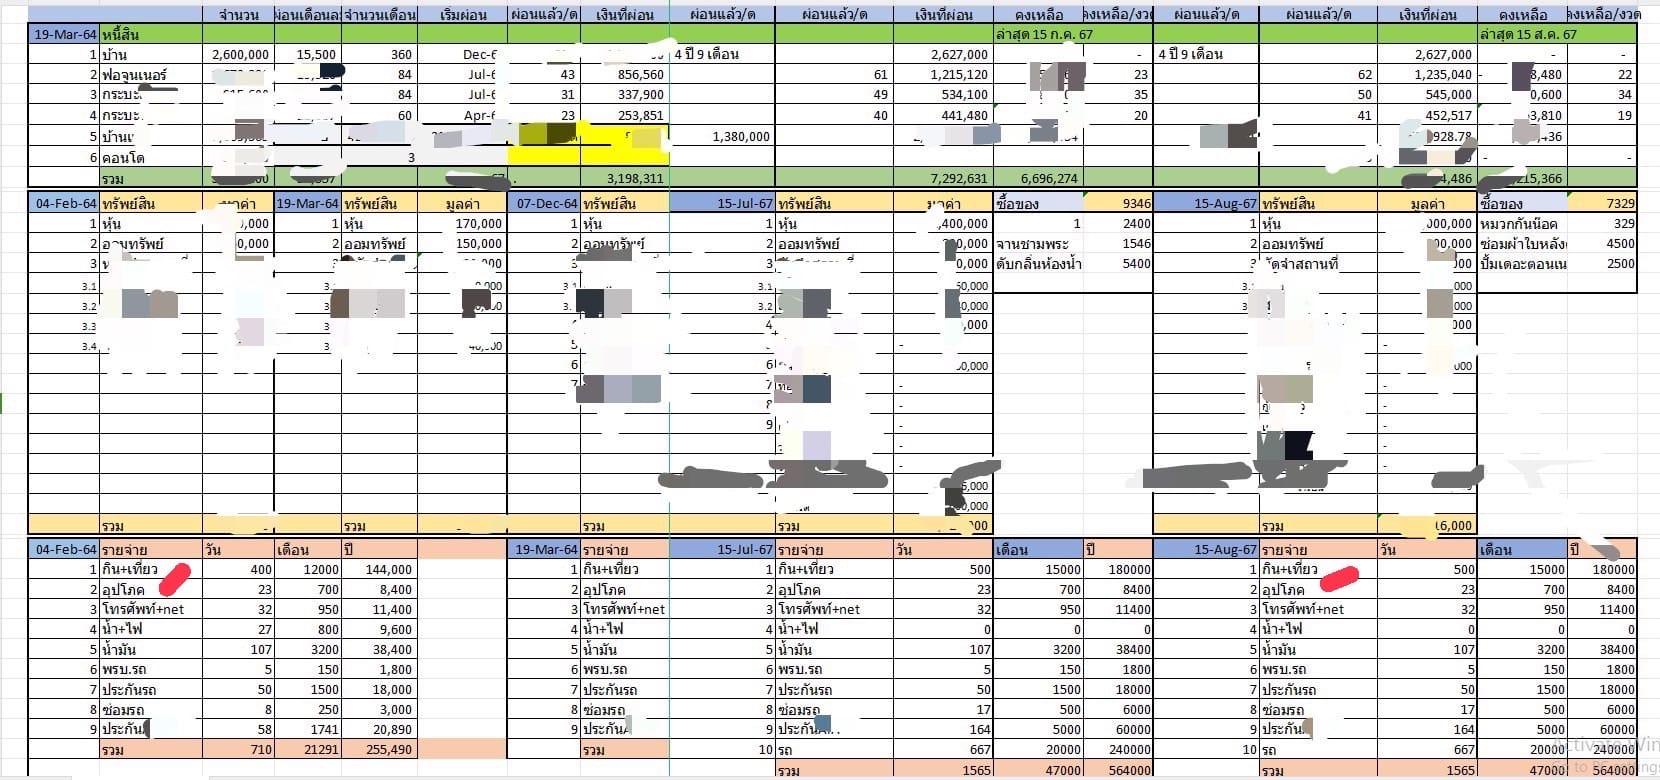Click the หมวกกันน็อค purchase cell

click(1521, 224)
